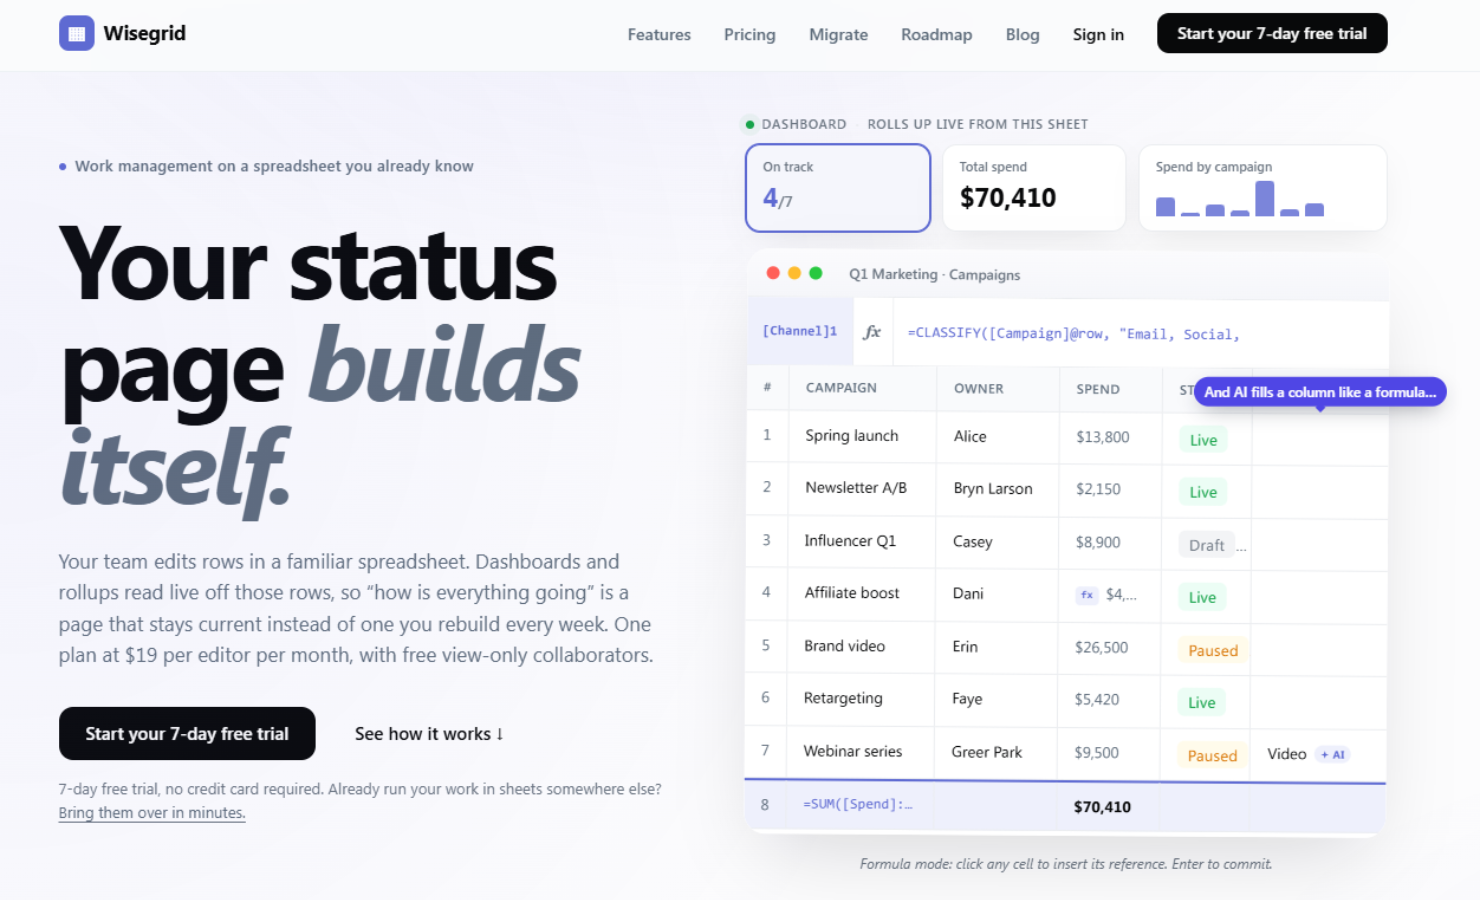Click the Retargeting cell
The image size is (1480, 900).
click(x=862, y=699)
